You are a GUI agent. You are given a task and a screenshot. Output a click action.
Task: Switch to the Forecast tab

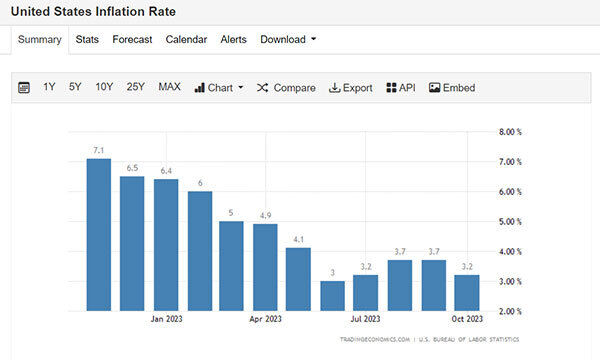(132, 39)
